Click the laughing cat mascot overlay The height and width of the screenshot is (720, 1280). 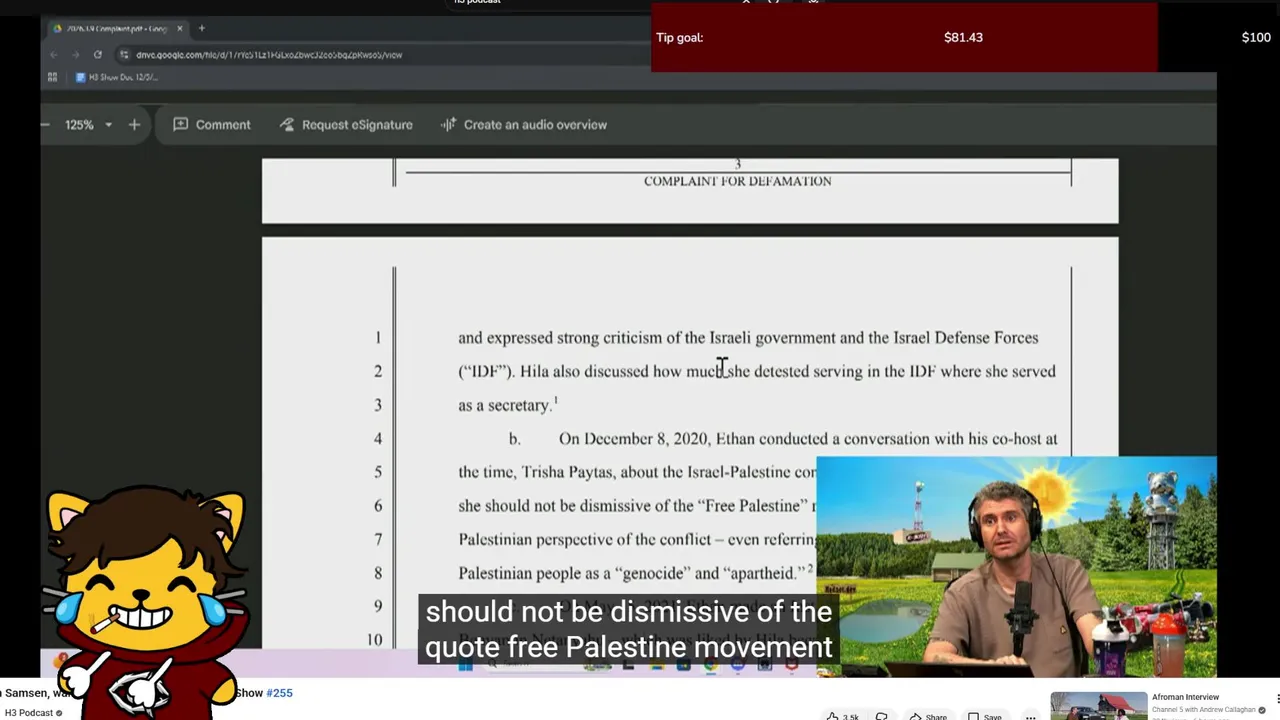(145, 603)
